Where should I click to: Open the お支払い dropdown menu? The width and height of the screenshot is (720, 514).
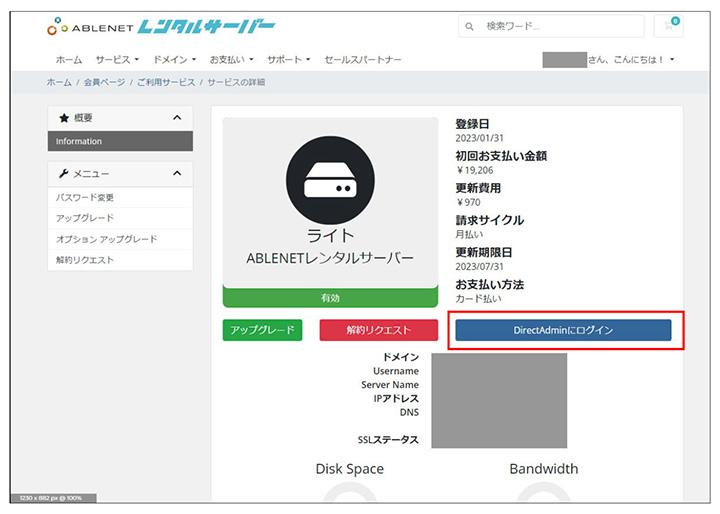tap(231, 59)
